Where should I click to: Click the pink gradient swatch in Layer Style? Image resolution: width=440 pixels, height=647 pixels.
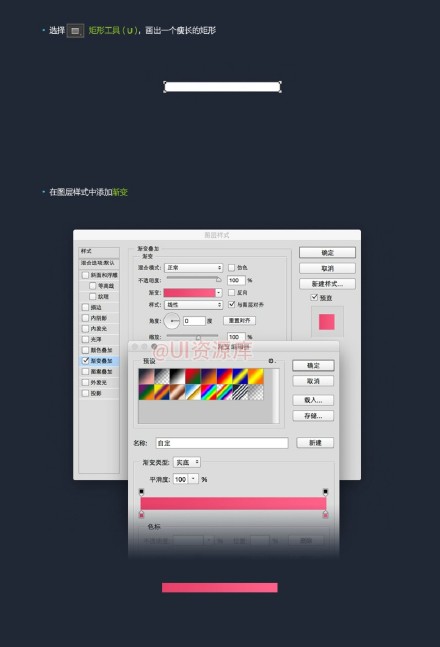tap(189, 293)
